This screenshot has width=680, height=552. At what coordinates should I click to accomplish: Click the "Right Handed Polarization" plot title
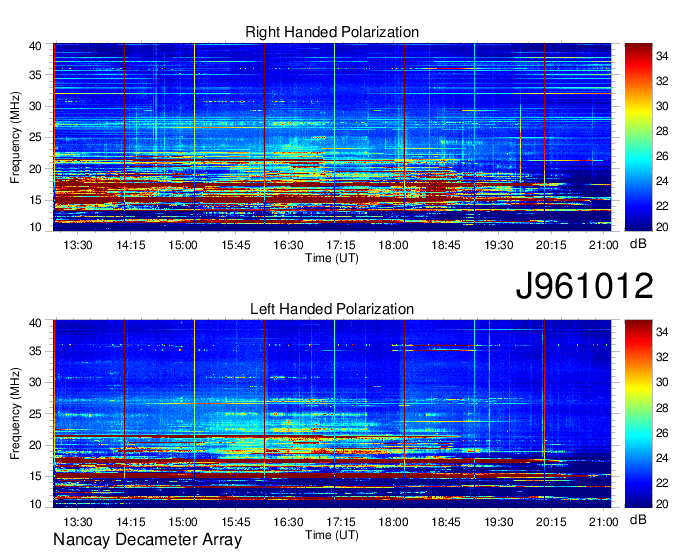pos(332,32)
